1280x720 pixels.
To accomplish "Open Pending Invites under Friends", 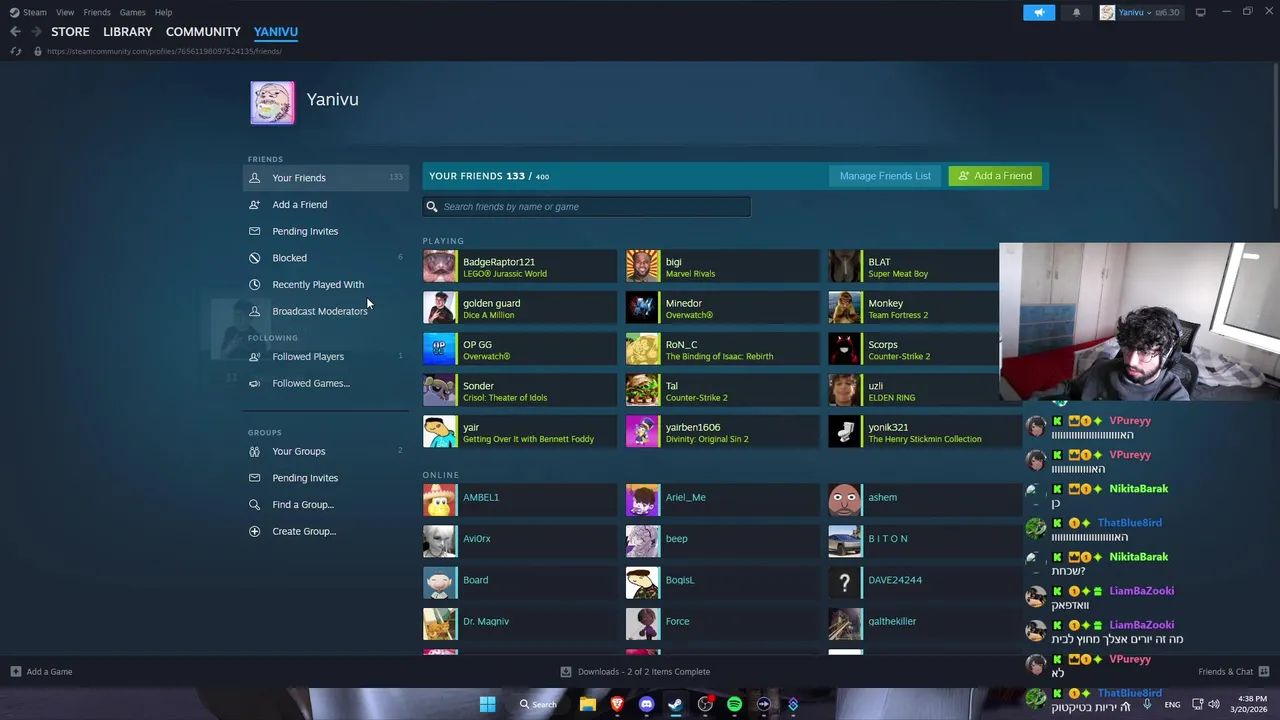I will tap(305, 231).
